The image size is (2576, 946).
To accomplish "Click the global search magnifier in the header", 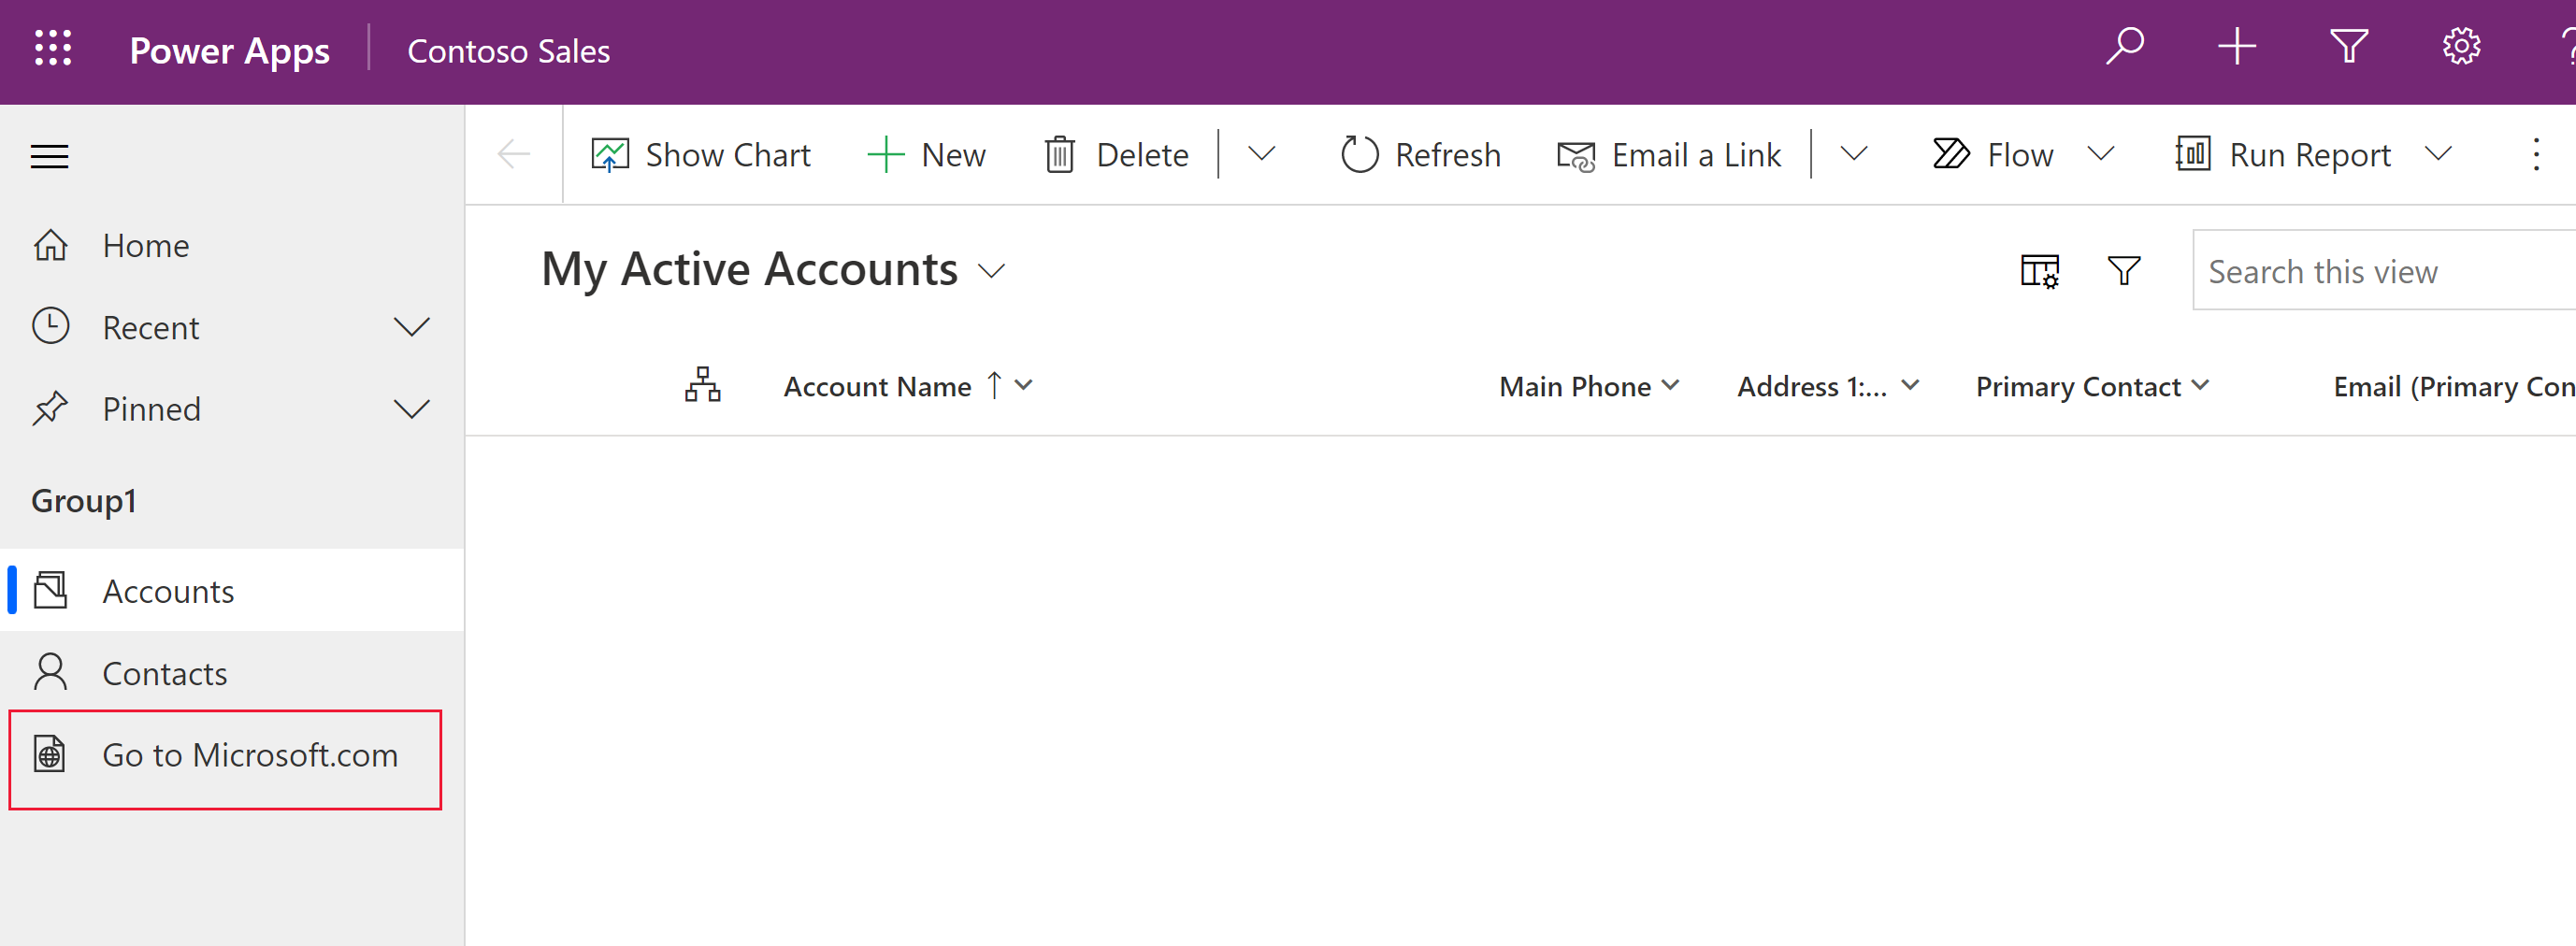I will [x=2125, y=46].
